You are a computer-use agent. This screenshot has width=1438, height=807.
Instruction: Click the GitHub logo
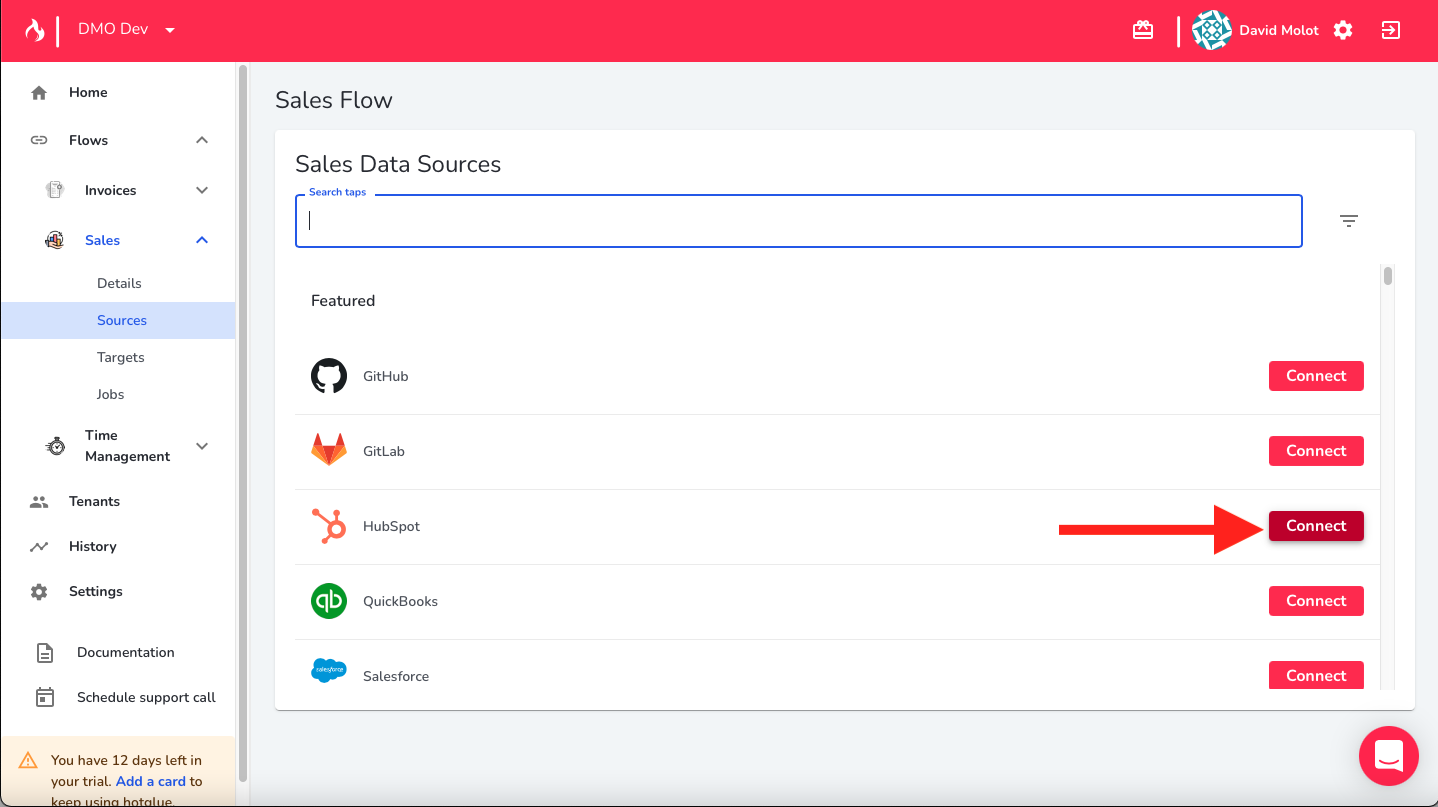click(329, 376)
